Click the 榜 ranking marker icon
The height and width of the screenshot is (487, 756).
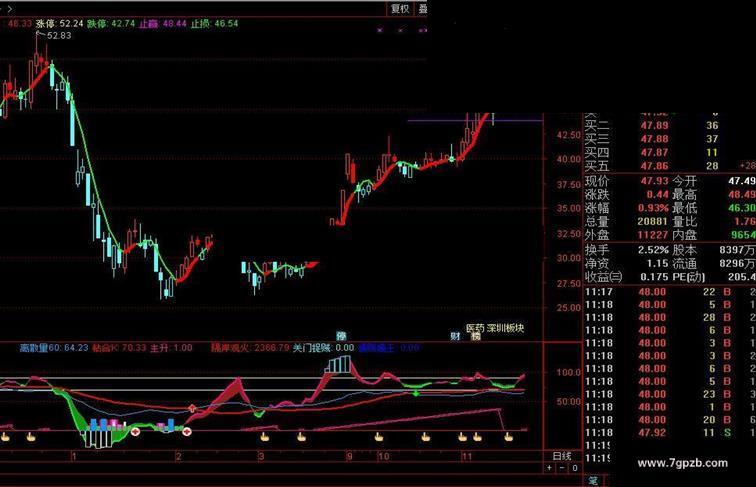[476, 337]
